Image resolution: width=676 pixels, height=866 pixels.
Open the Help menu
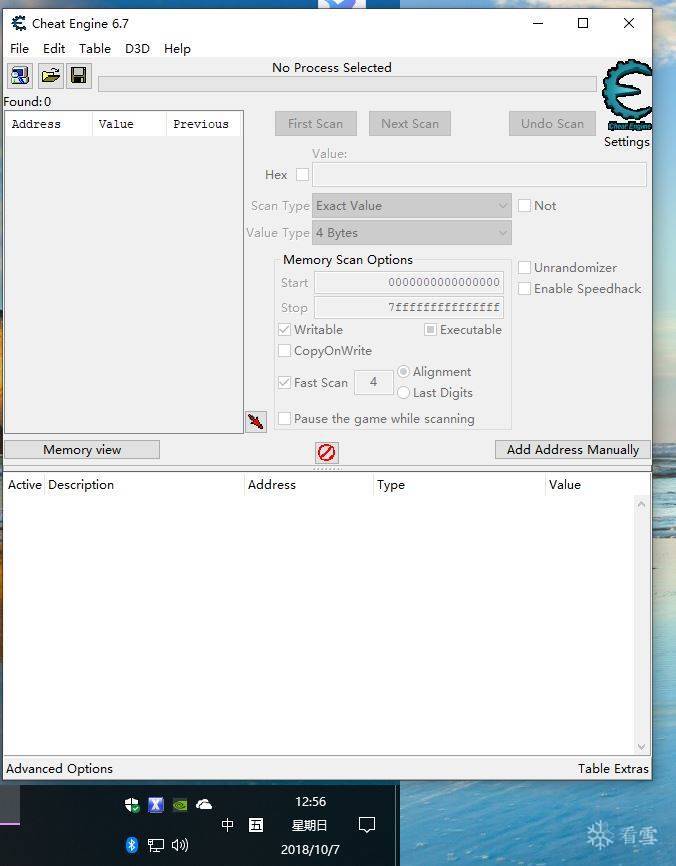tap(177, 49)
